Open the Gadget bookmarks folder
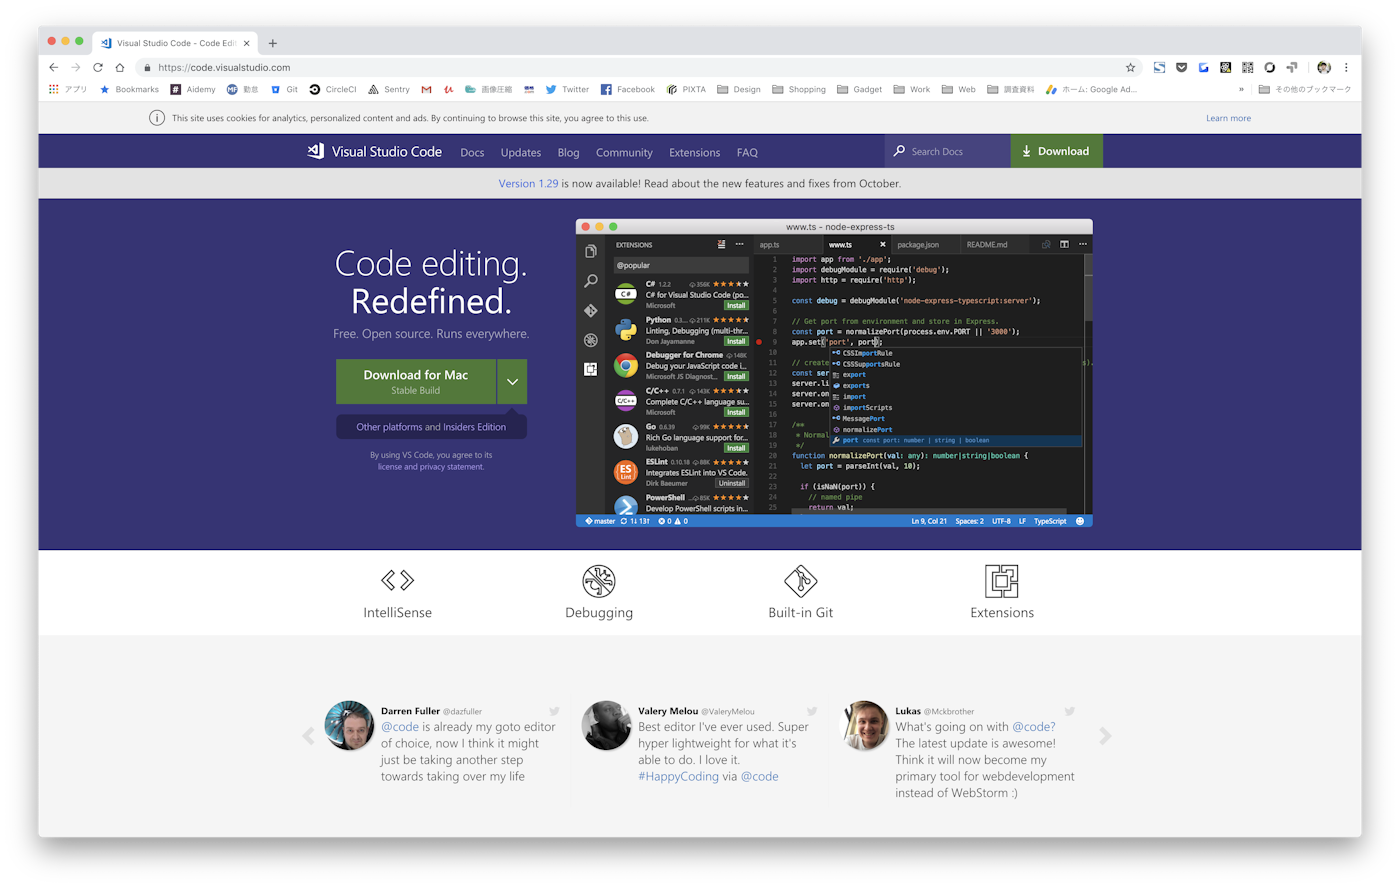Image resolution: width=1400 pixels, height=888 pixels. 860,89
